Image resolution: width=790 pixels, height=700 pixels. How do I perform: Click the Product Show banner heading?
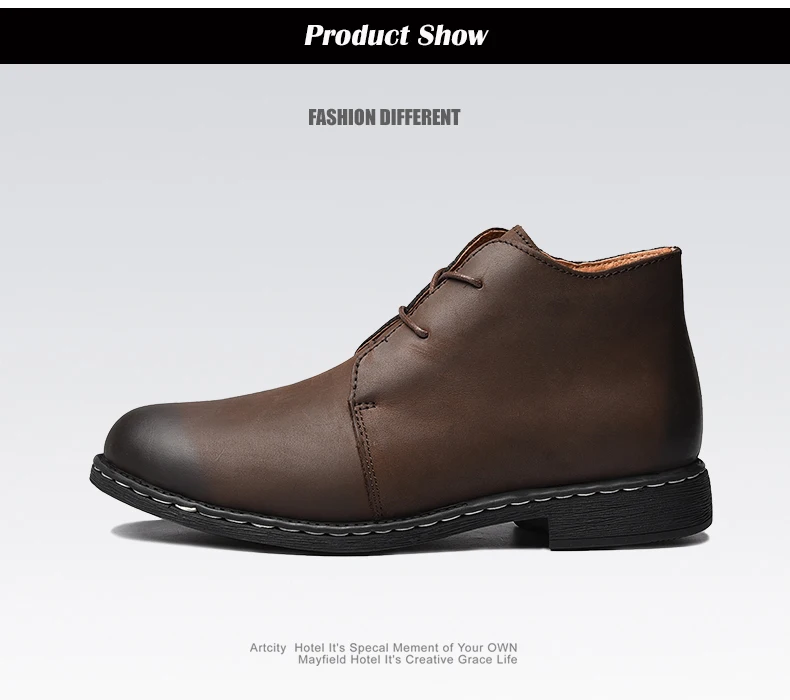pos(396,35)
